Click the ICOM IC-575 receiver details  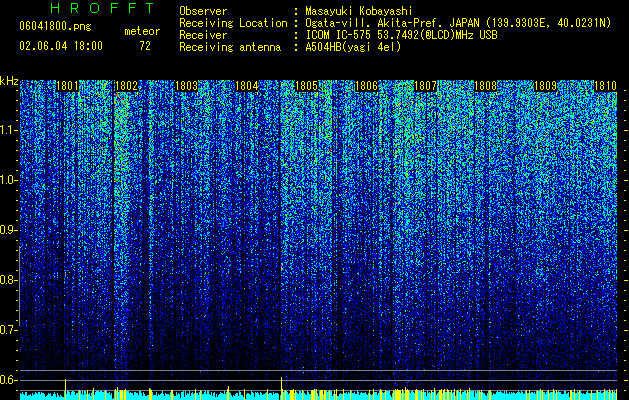click(401, 35)
